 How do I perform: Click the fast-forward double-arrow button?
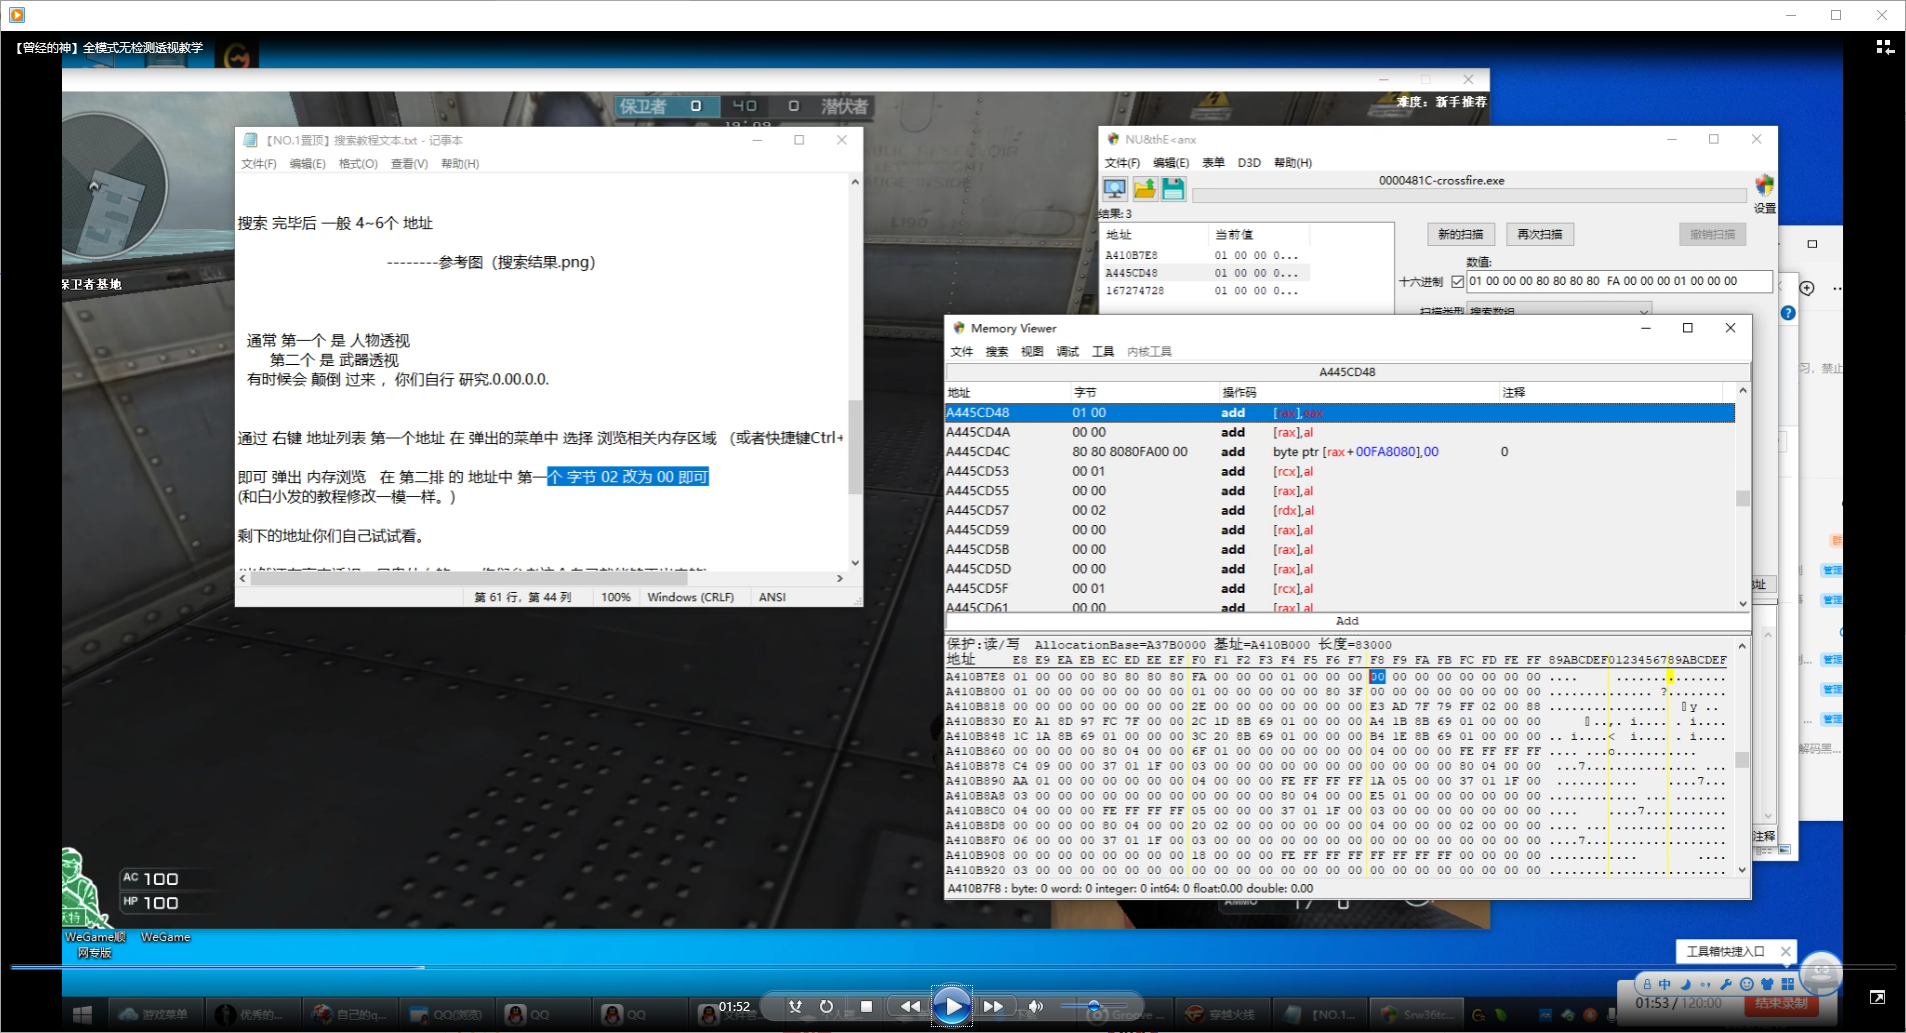point(993,1006)
